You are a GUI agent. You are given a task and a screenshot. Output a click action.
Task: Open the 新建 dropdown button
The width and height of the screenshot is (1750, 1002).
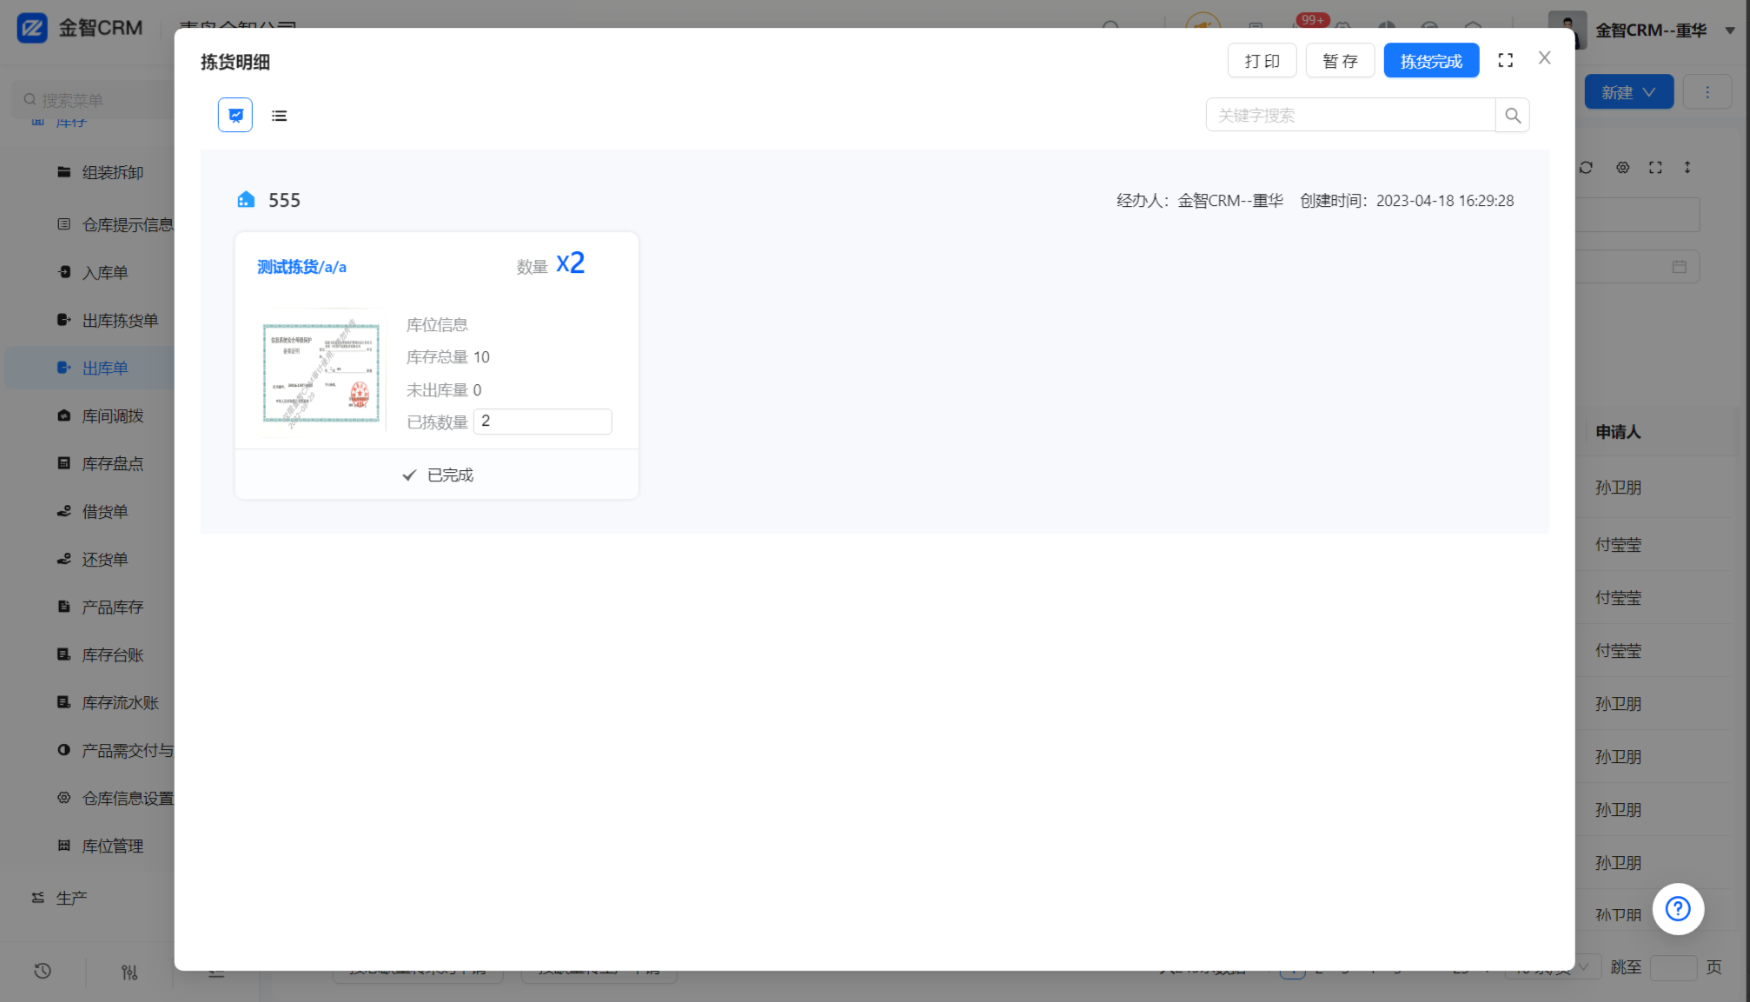(1629, 92)
